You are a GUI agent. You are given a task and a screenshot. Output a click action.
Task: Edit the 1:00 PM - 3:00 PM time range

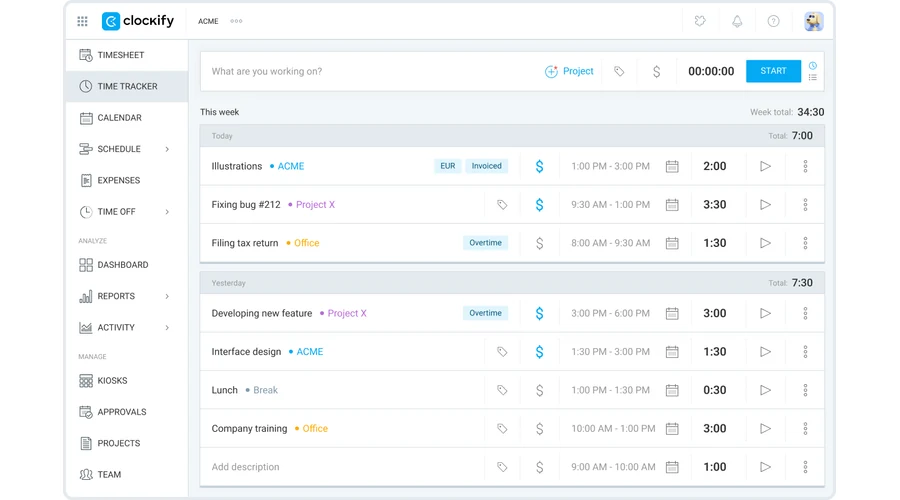610,166
